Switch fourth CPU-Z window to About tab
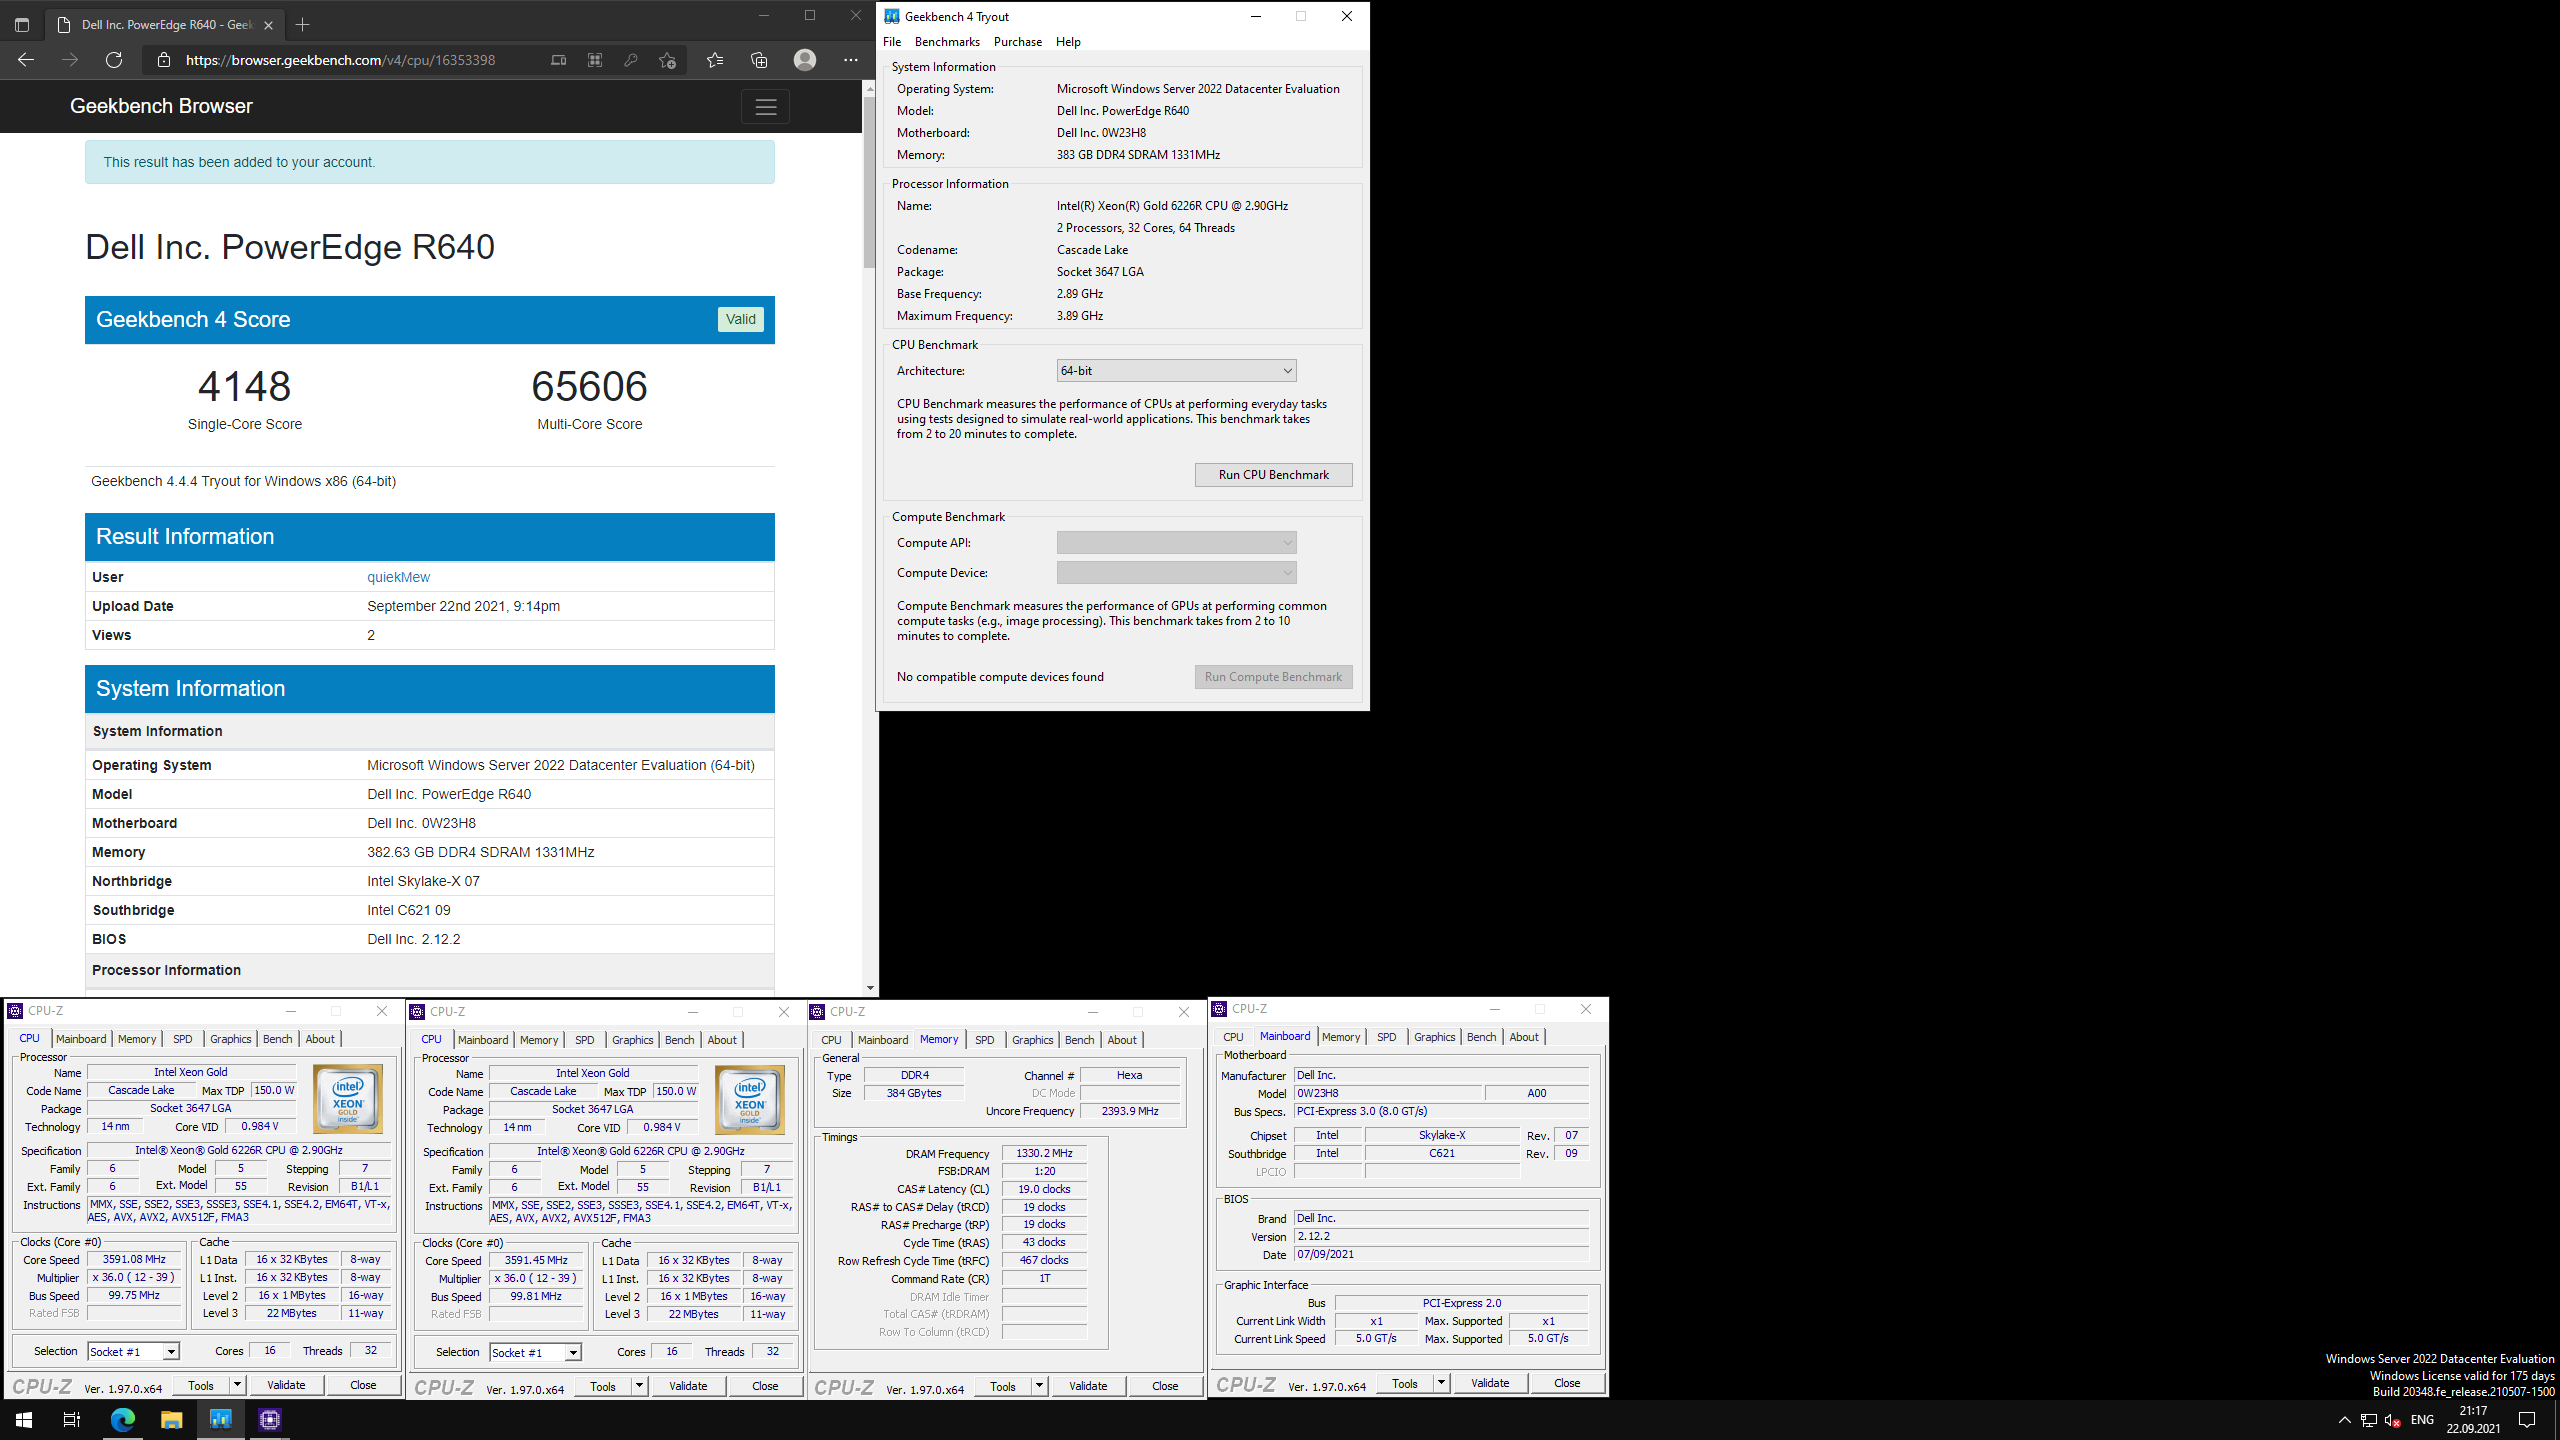The height and width of the screenshot is (1440, 2560). point(1524,1037)
